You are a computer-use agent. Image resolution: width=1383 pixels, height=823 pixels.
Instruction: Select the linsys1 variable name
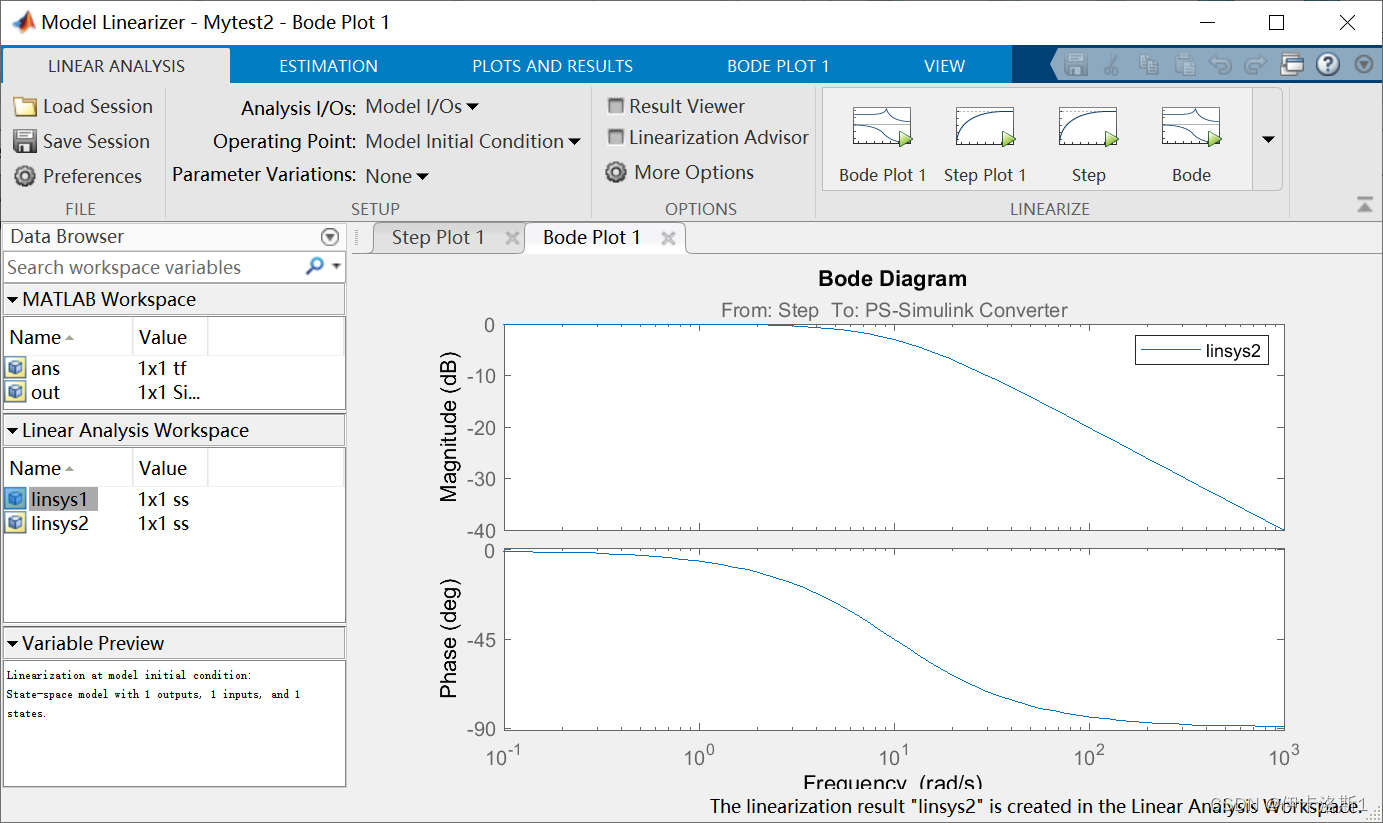pos(59,499)
